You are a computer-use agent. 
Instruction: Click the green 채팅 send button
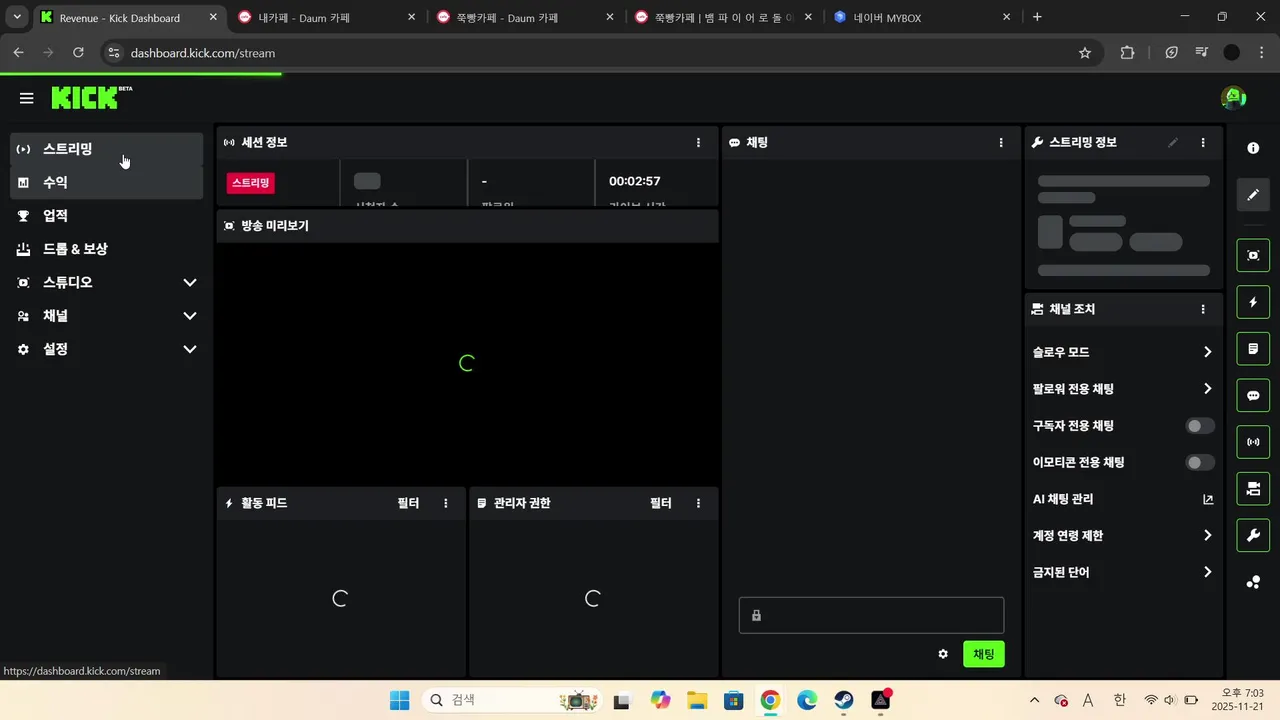pos(984,654)
